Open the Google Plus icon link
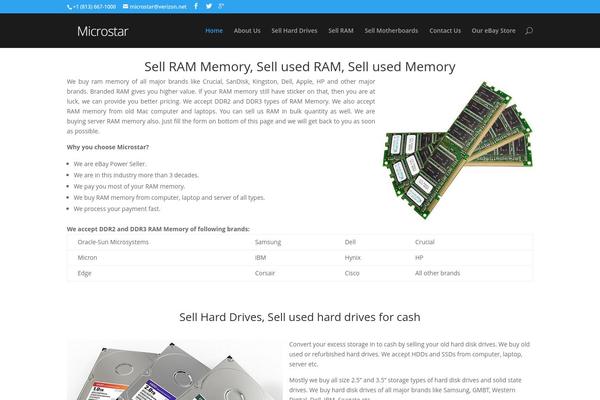 tap(221, 6)
